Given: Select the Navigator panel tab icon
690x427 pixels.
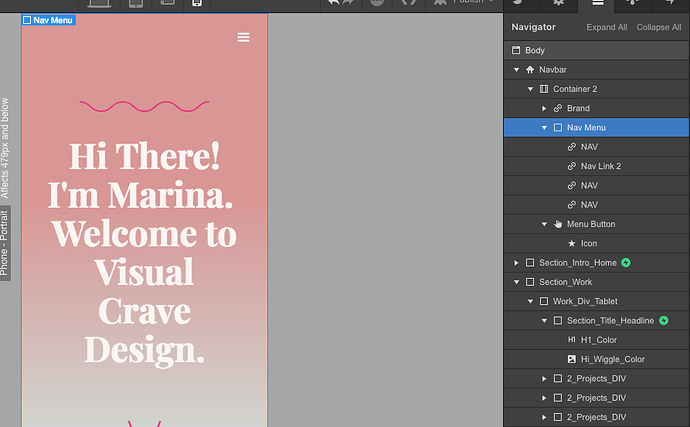Looking at the screenshot, I should (x=597, y=4).
